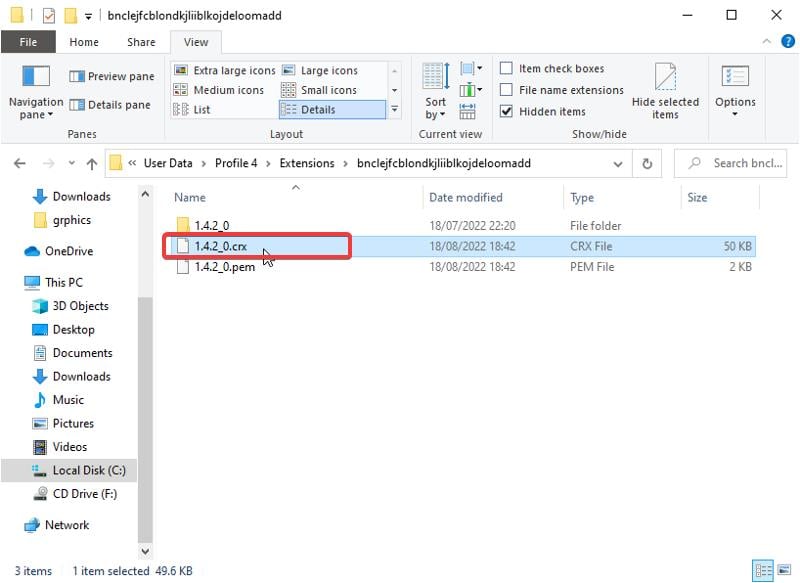Collapse the ribbon with the chevron
800x583 pixels.
tap(766, 41)
